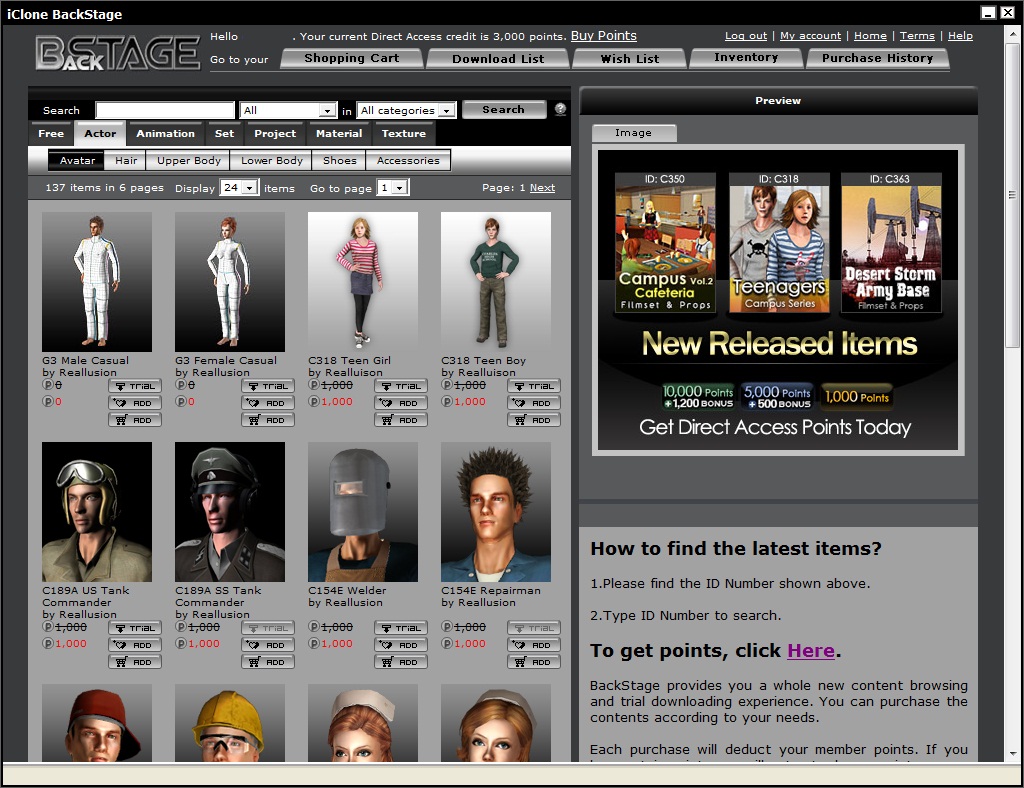This screenshot has height=788, width=1024.
Task: Select the Upper Body subcategory
Action: pyautogui.click(x=189, y=161)
